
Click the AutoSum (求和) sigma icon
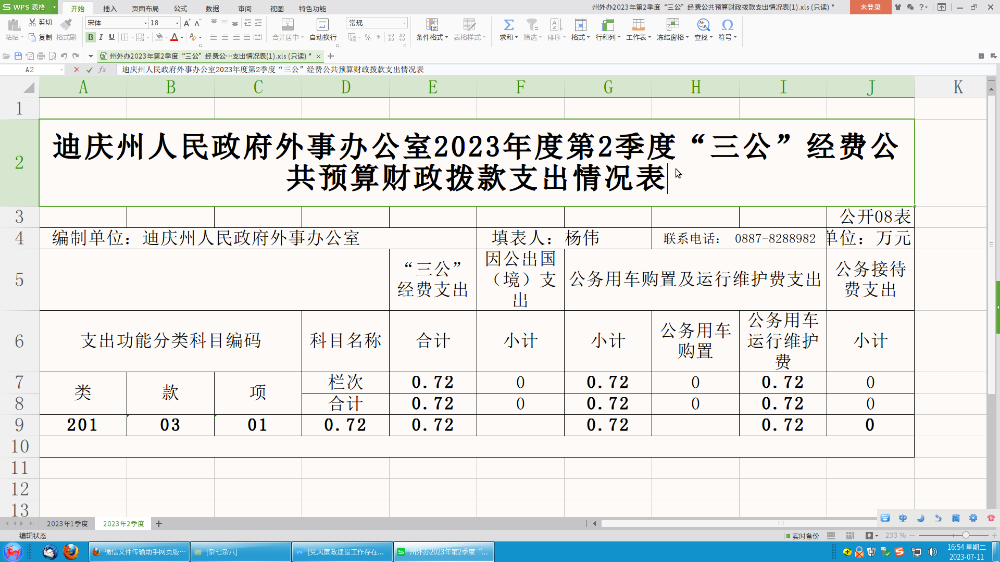pyautogui.click(x=507, y=24)
